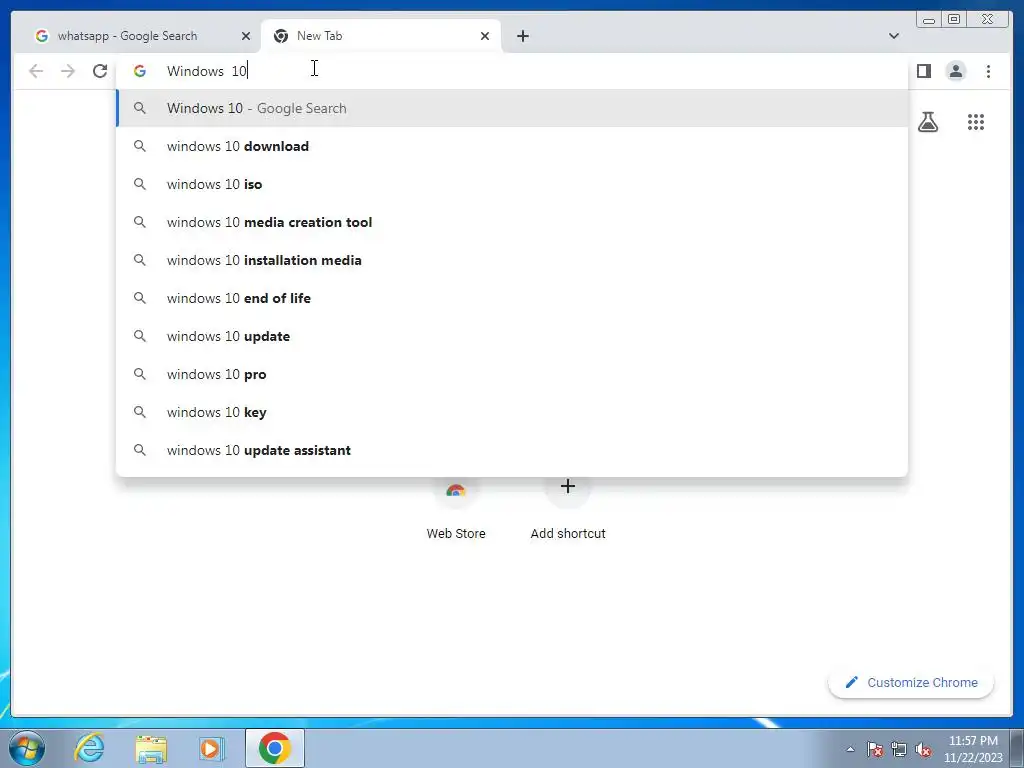Click the Customize Chrome button
The height and width of the screenshot is (768, 1024).
tap(911, 682)
